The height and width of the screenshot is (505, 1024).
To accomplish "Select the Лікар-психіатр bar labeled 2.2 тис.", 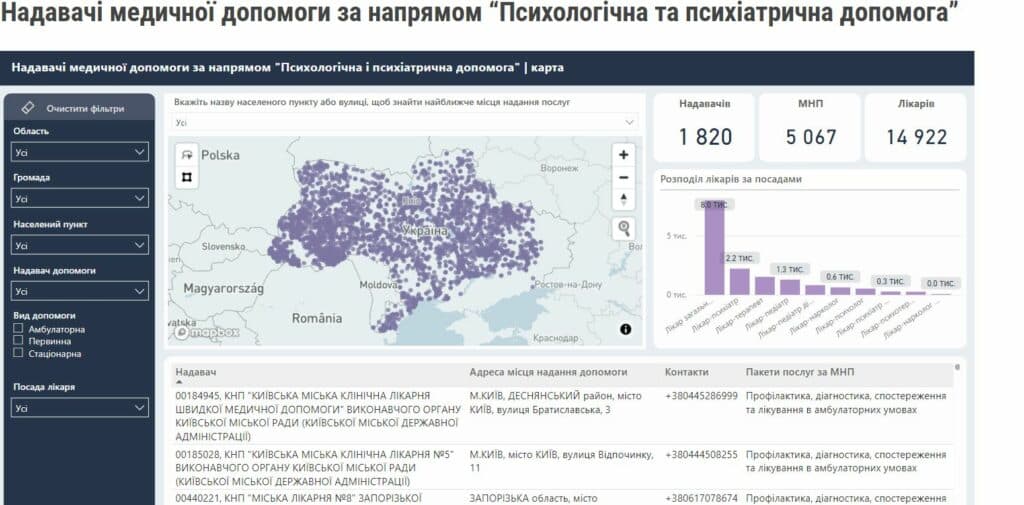I will click(739, 282).
